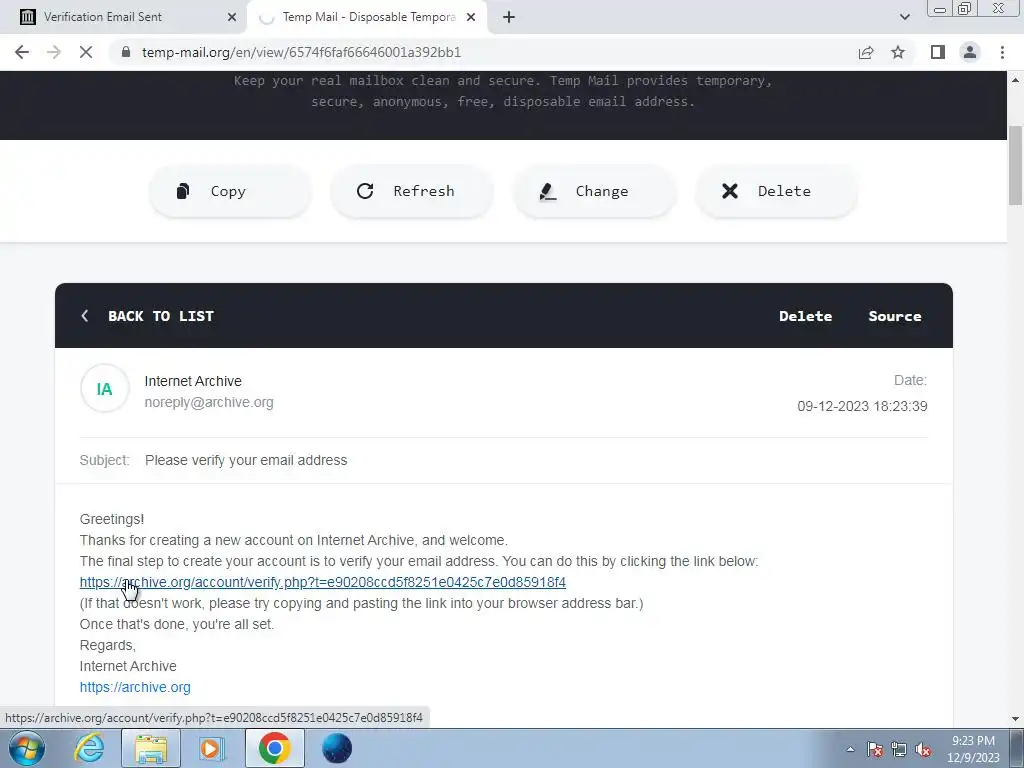Close the Verification Email Sent tab

pos(232,17)
